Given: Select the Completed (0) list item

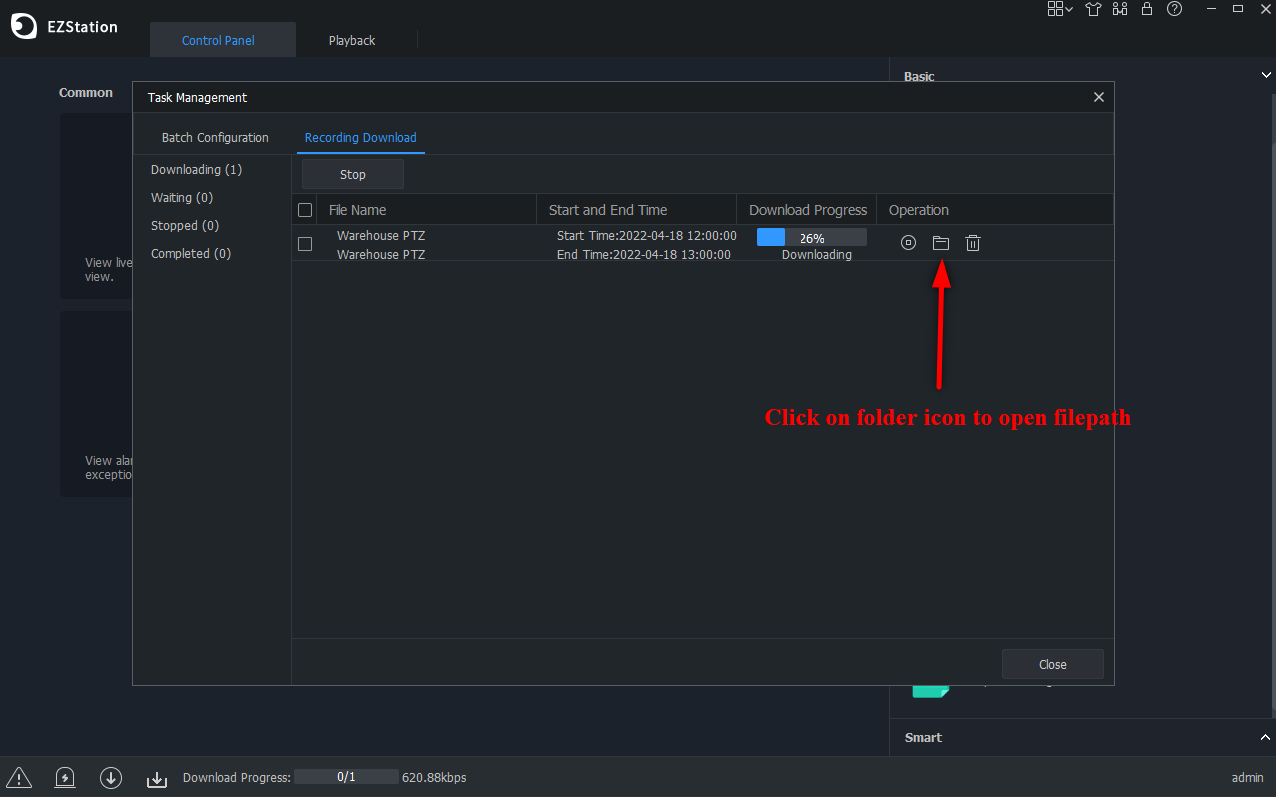Looking at the screenshot, I should pyautogui.click(x=191, y=254).
